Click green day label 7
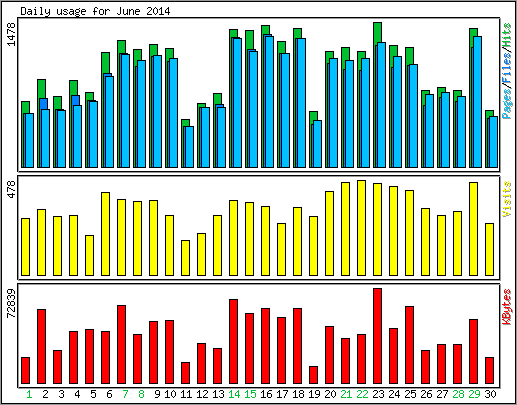The width and height of the screenshot is (517, 405). [125, 395]
